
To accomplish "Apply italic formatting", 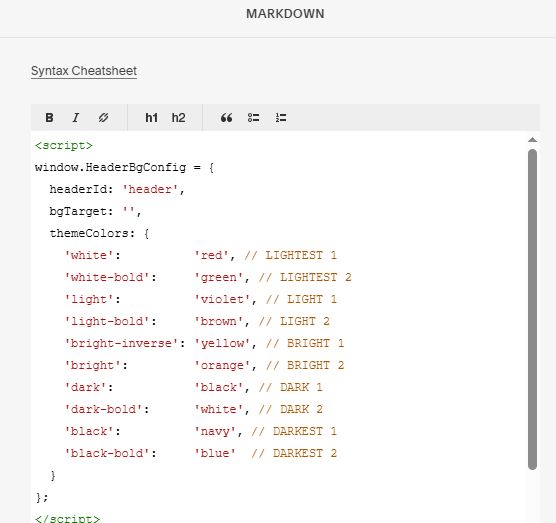I will click(76, 118).
